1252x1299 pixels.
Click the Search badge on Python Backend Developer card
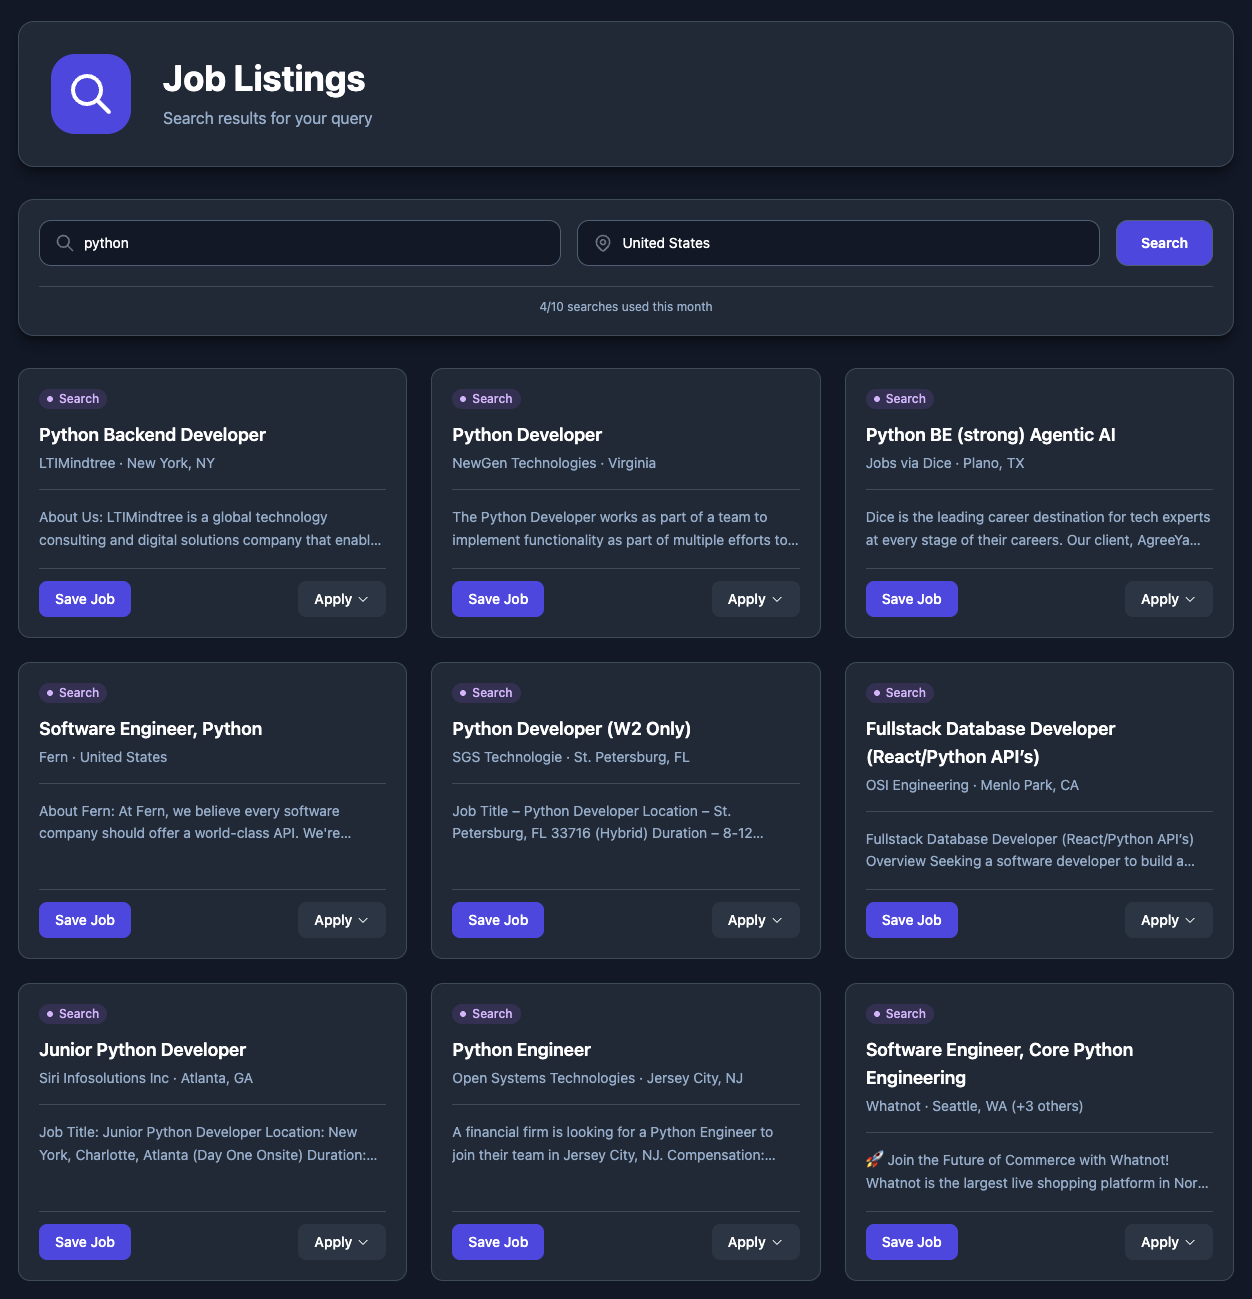[x=72, y=398]
